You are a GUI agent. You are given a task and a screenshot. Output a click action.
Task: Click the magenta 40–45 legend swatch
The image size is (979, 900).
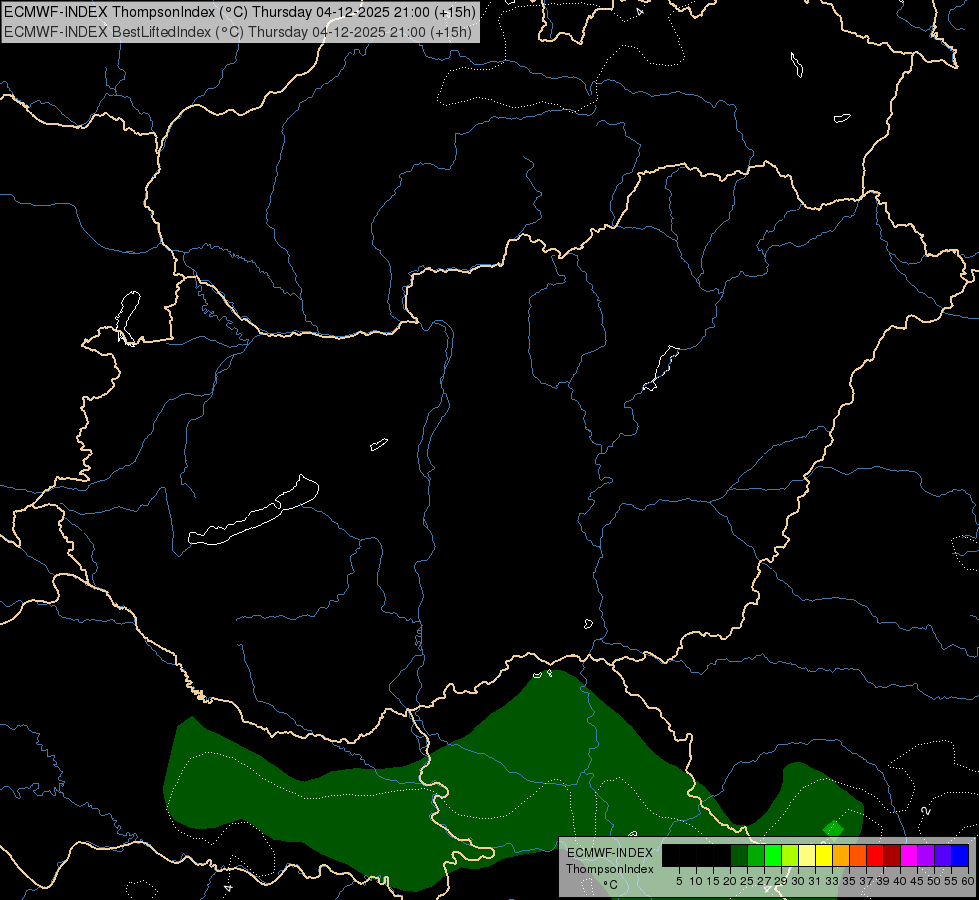pyautogui.click(x=909, y=855)
